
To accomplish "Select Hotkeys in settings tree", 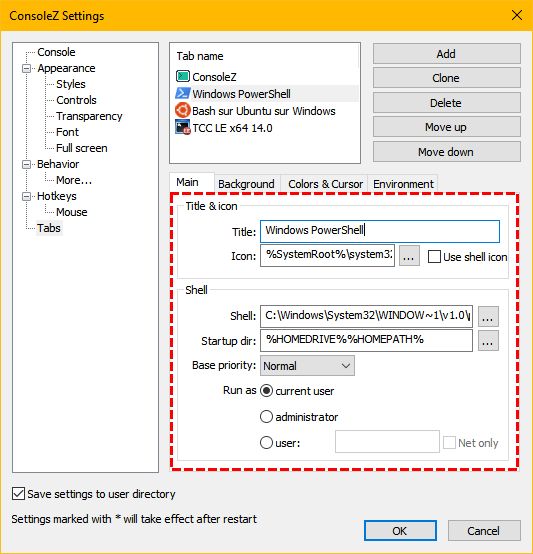I will [57, 196].
